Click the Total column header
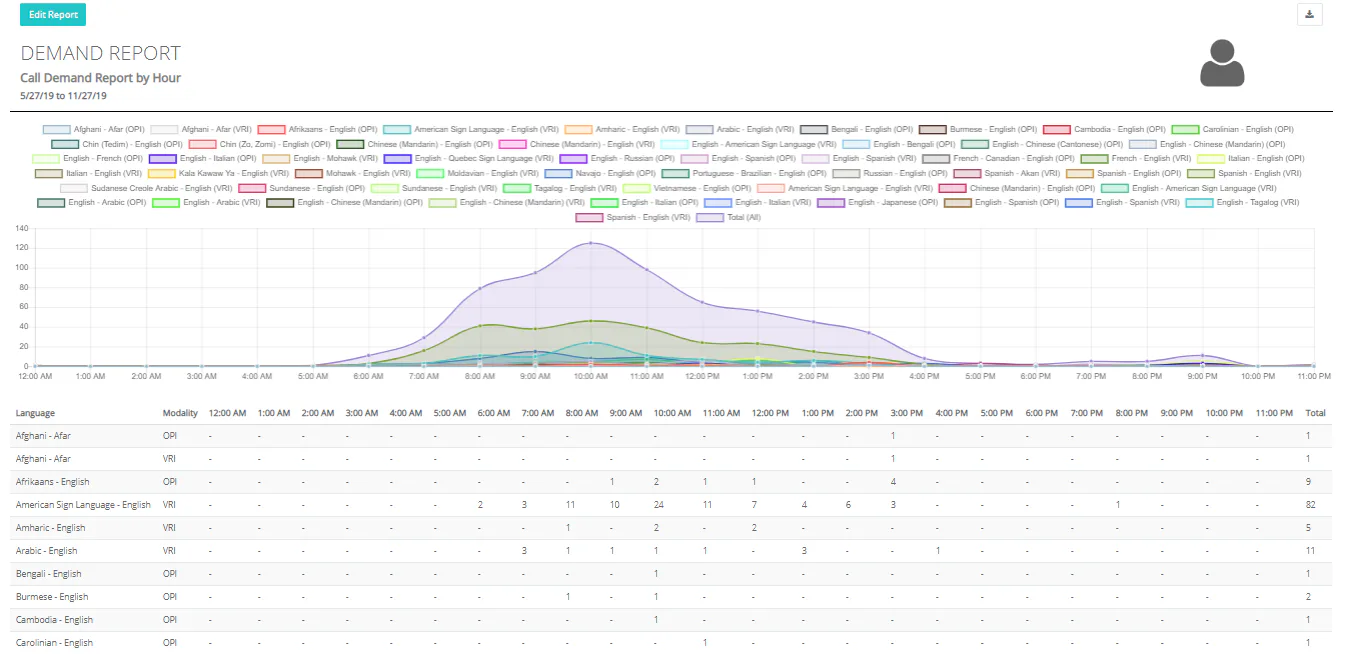Viewport: 1345px width, 654px height. [1316, 413]
